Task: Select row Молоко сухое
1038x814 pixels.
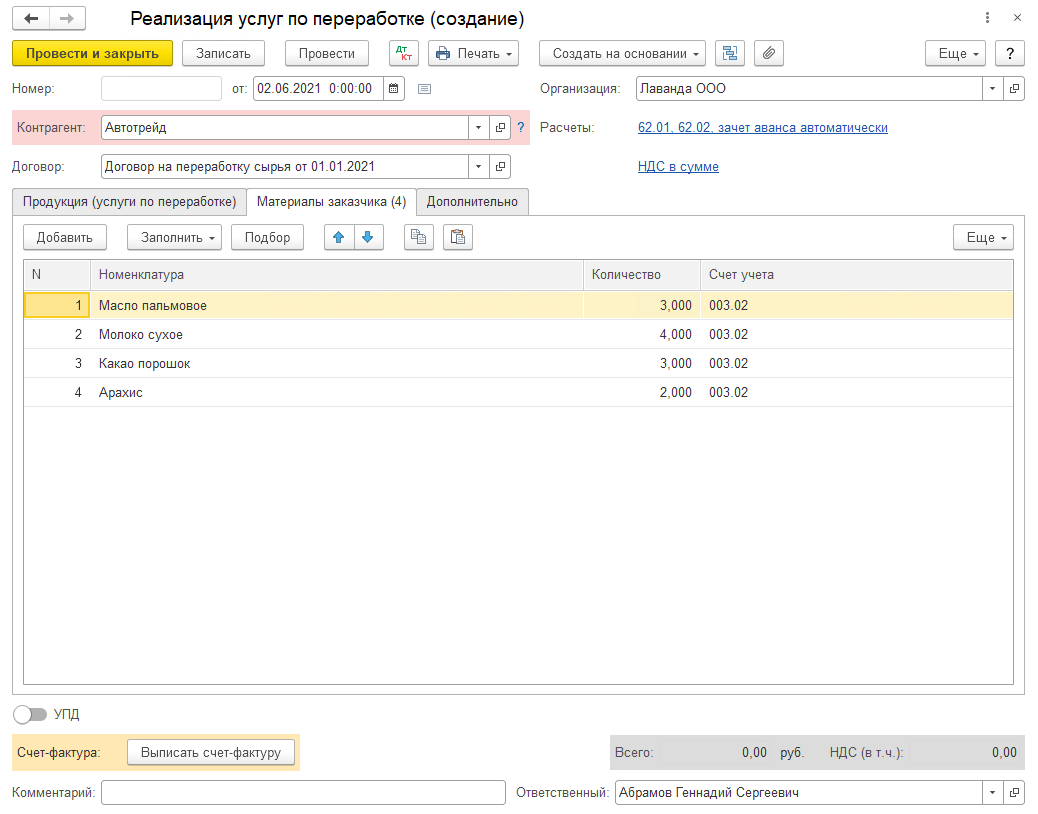Action: [518, 335]
